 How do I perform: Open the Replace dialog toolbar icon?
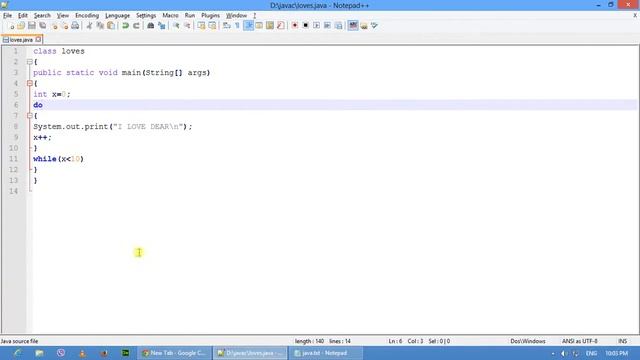coord(162,26)
